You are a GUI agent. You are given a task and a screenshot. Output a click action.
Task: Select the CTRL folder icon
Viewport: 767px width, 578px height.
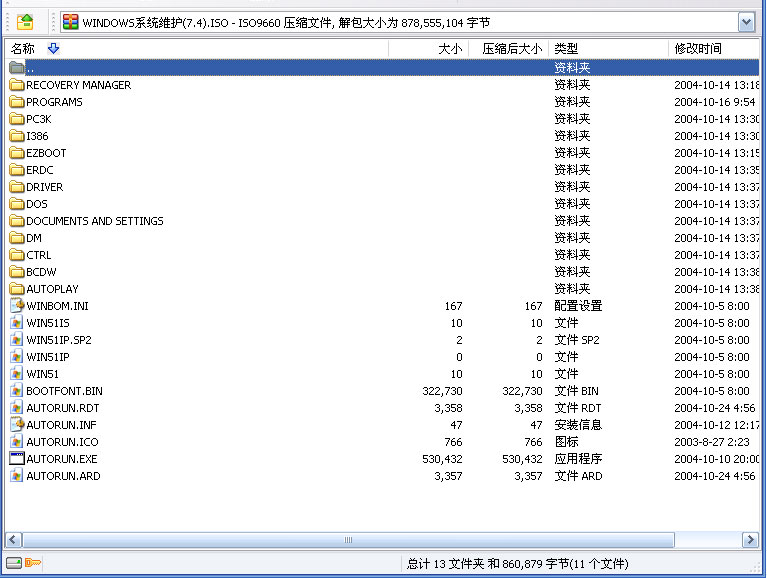click(x=17, y=255)
